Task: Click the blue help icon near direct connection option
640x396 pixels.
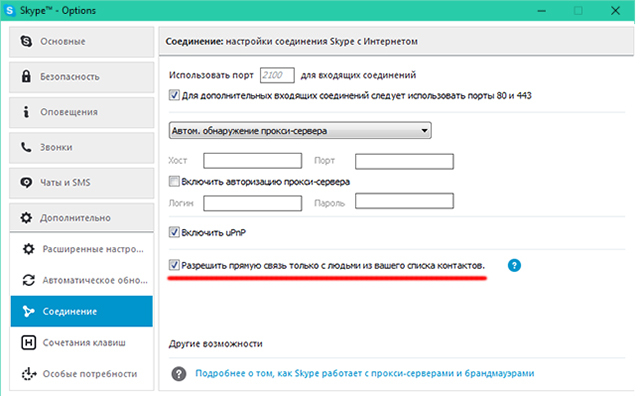Action: click(x=514, y=265)
